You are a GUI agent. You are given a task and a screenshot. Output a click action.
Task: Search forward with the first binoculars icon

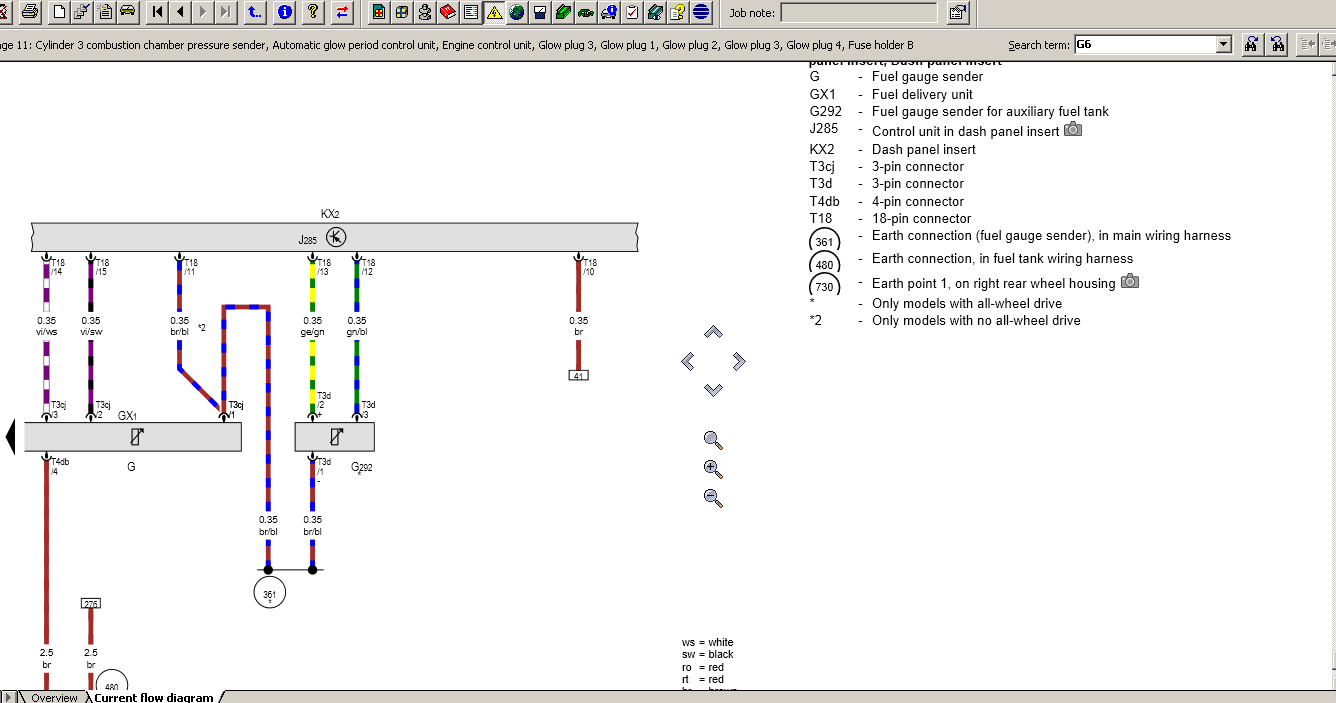tap(1251, 44)
